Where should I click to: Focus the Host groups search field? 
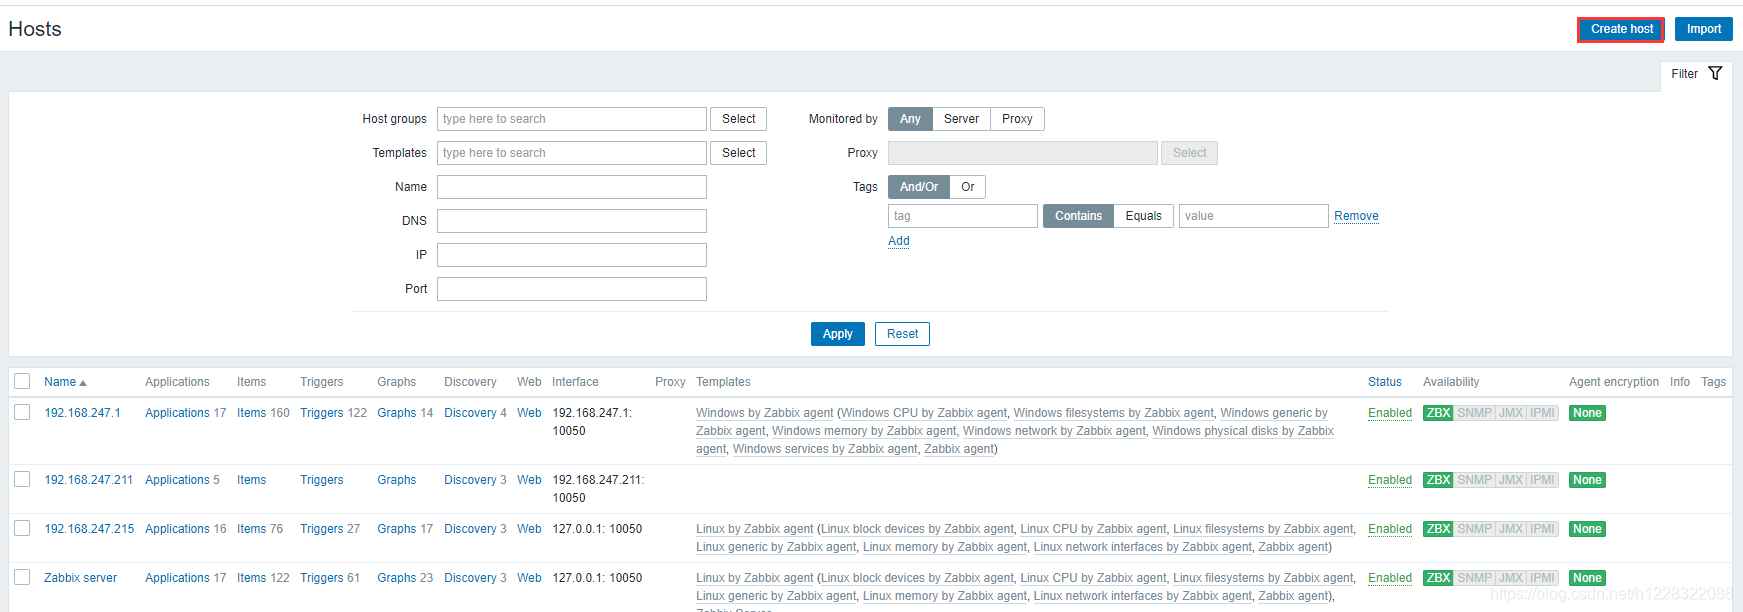[572, 119]
